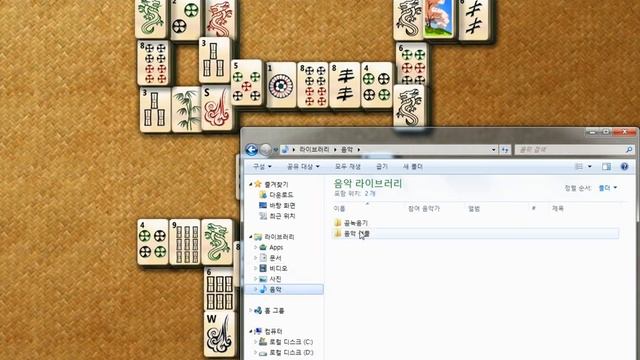This screenshot has height=360, width=640.
Task: Select 라이브러리 in the address breadcrumb
Action: (x=314, y=150)
